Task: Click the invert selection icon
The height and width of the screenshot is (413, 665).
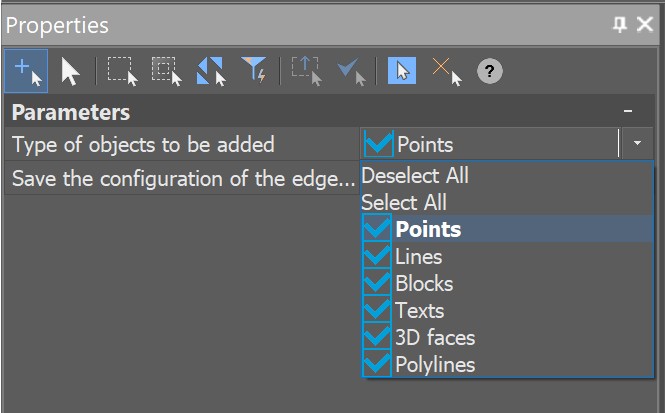Action: (x=210, y=71)
